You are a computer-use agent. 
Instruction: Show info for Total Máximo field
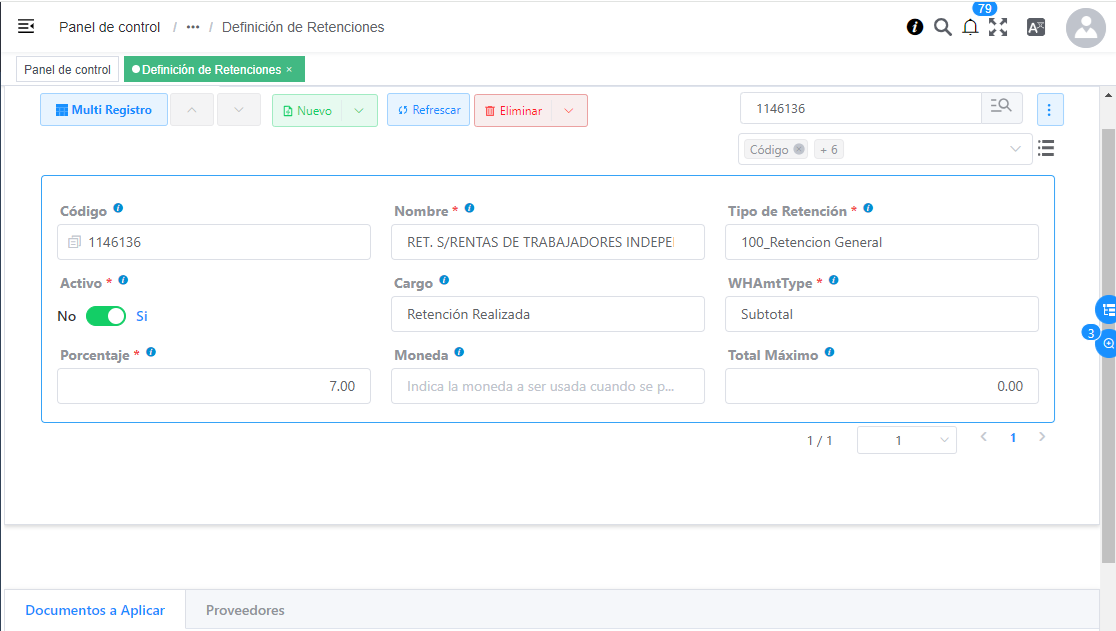point(829,351)
